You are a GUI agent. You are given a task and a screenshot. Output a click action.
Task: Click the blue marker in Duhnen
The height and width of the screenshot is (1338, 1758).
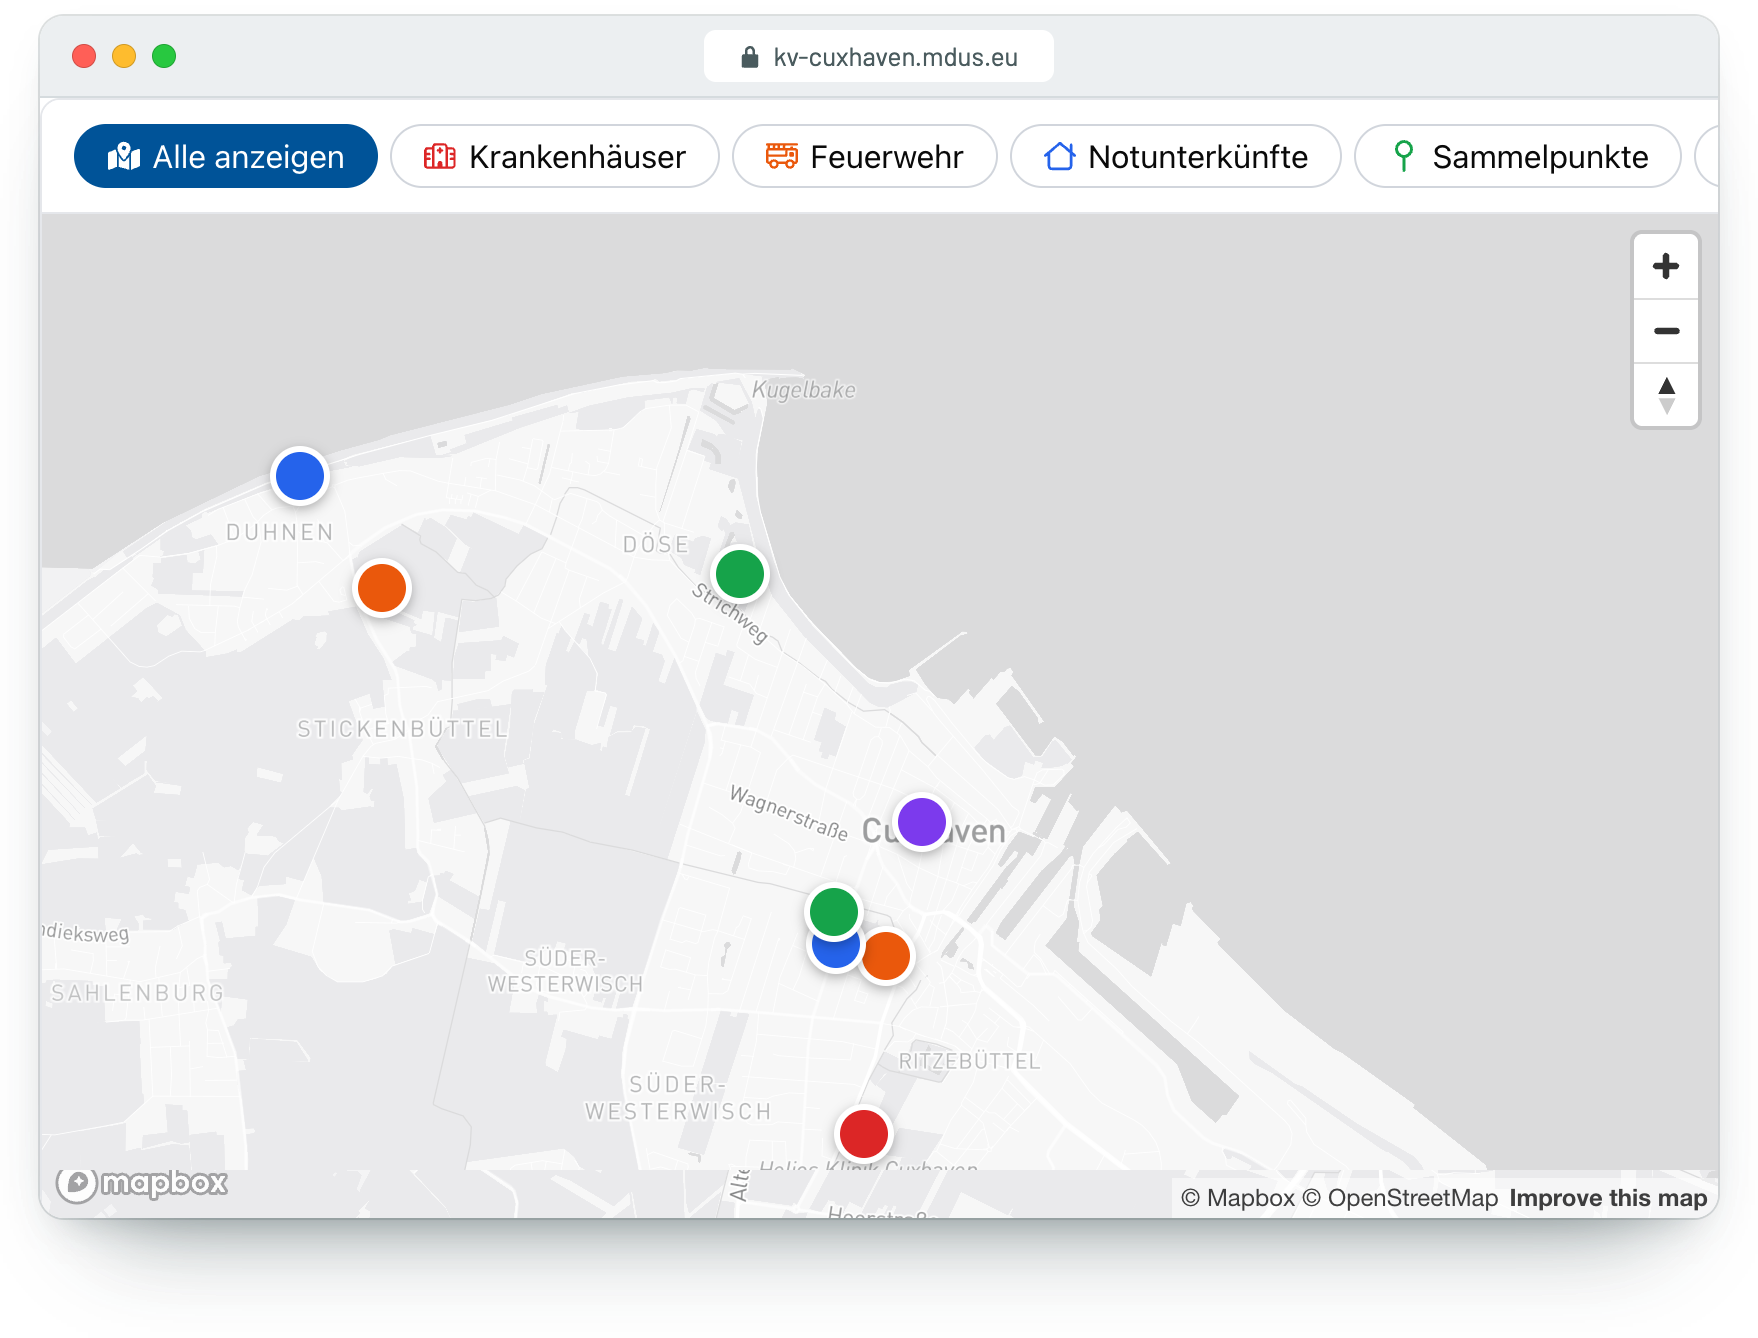(300, 475)
